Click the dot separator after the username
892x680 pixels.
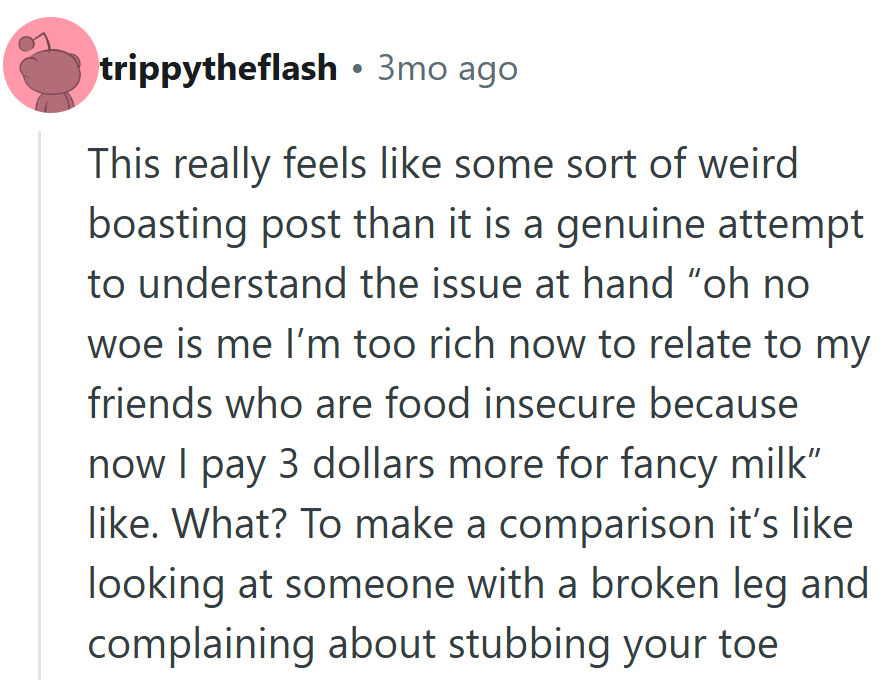coord(357,69)
